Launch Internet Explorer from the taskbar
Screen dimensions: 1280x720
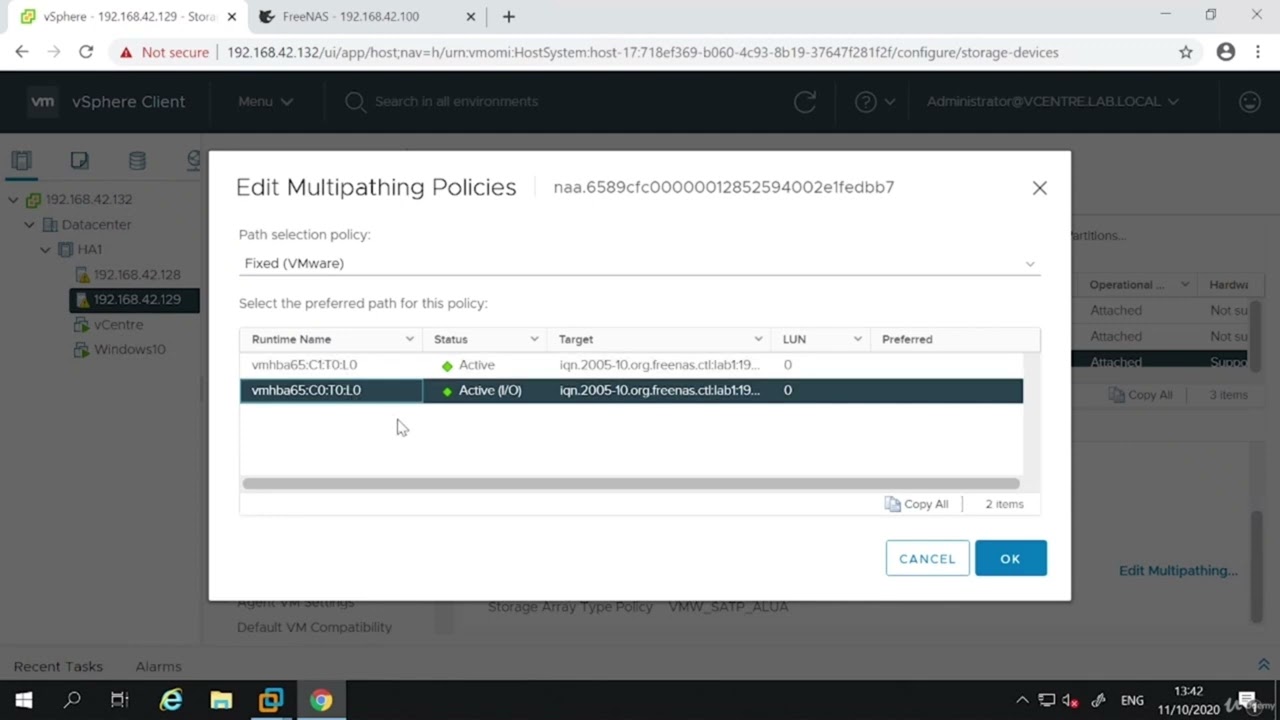(x=171, y=700)
